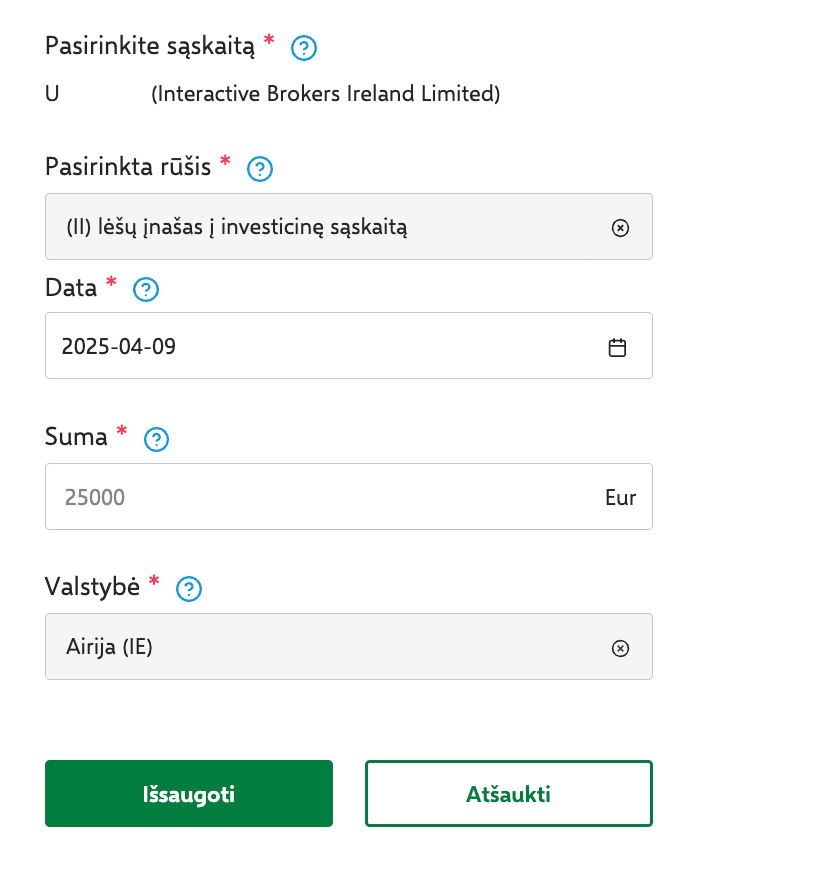Open the calendar date picker icon
The height and width of the screenshot is (888, 830).
[617, 347]
